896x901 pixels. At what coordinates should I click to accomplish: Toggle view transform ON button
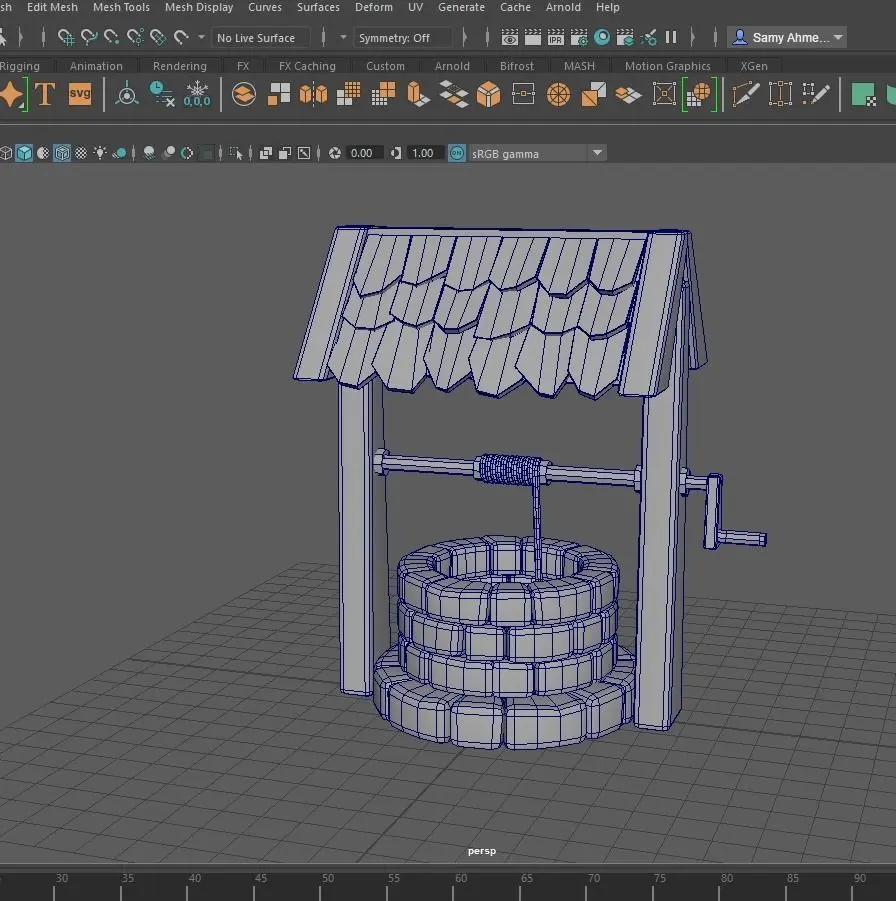pos(456,153)
